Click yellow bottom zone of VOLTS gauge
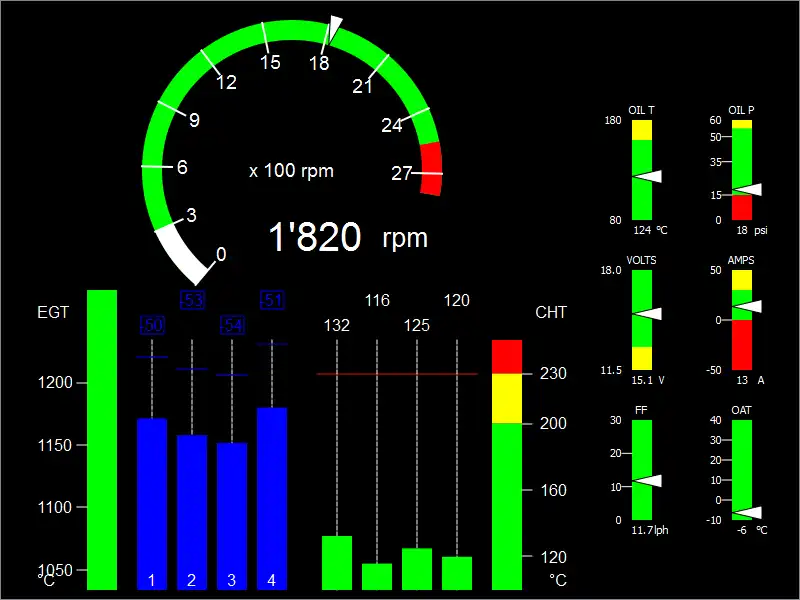This screenshot has height=600, width=800. [642, 358]
